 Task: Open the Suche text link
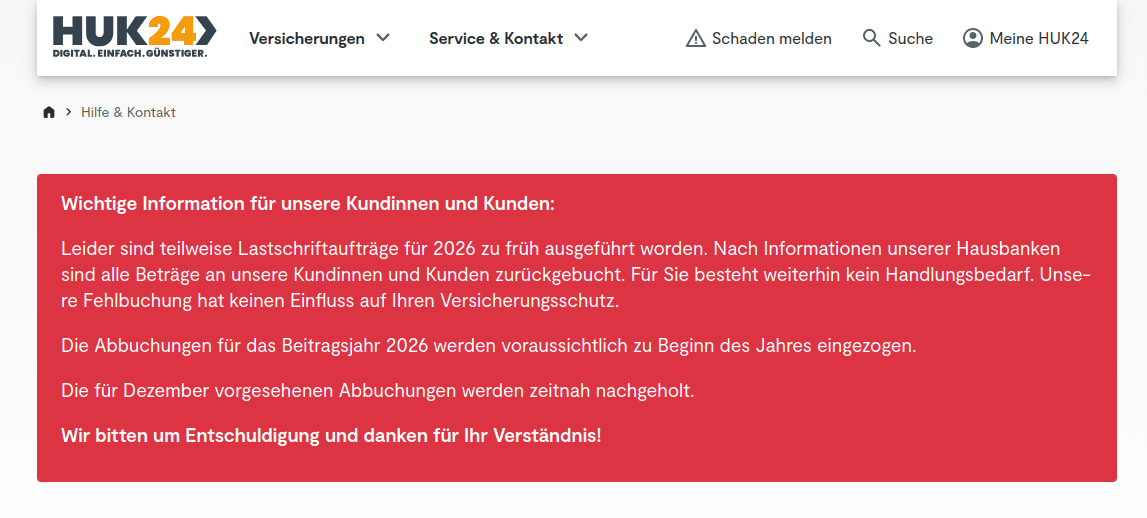coord(910,38)
